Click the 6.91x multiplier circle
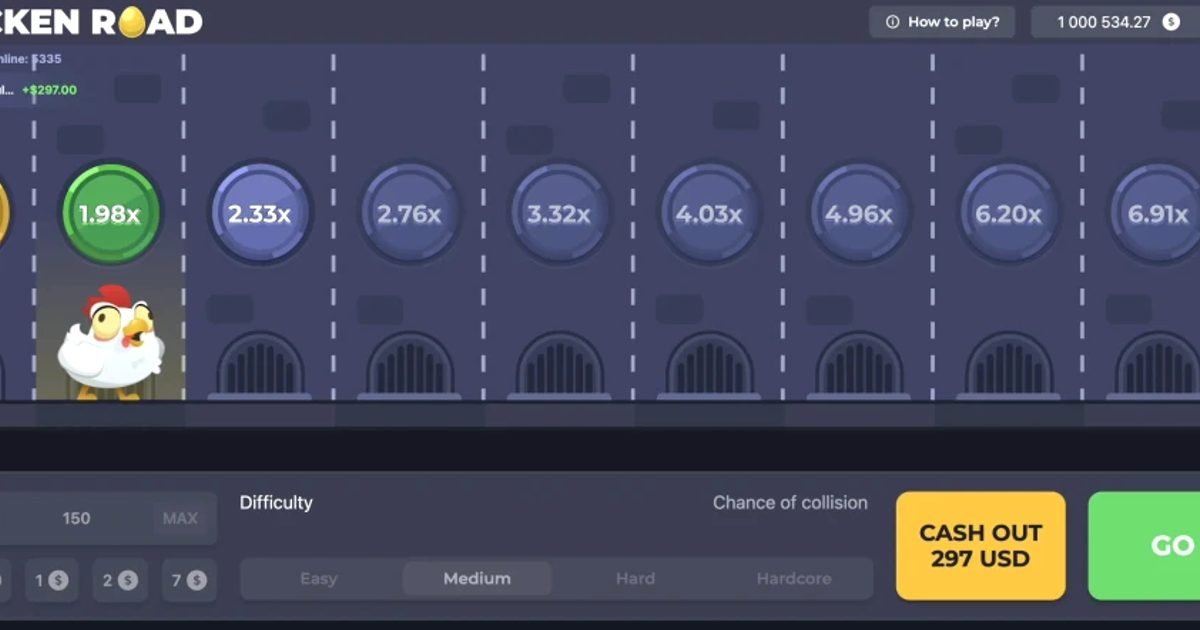The image size is (1200, 630). [1157, 213]
